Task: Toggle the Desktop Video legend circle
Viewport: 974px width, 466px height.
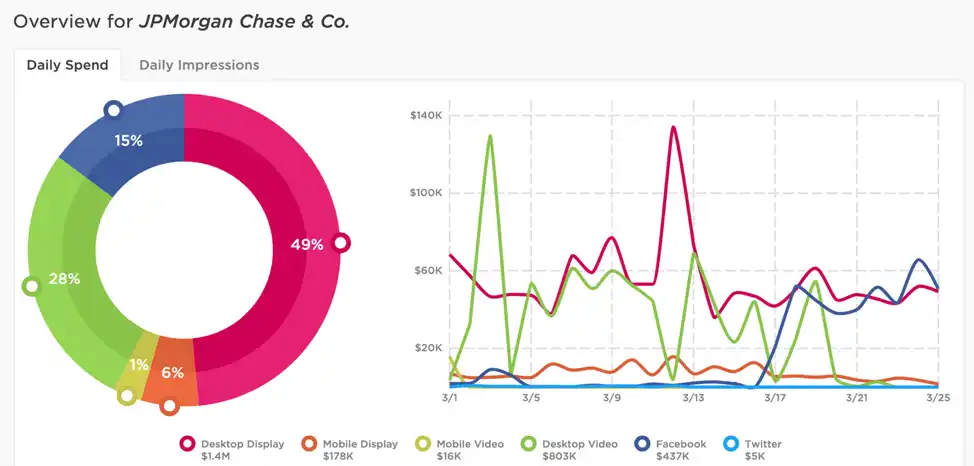Action: [529, 444]
